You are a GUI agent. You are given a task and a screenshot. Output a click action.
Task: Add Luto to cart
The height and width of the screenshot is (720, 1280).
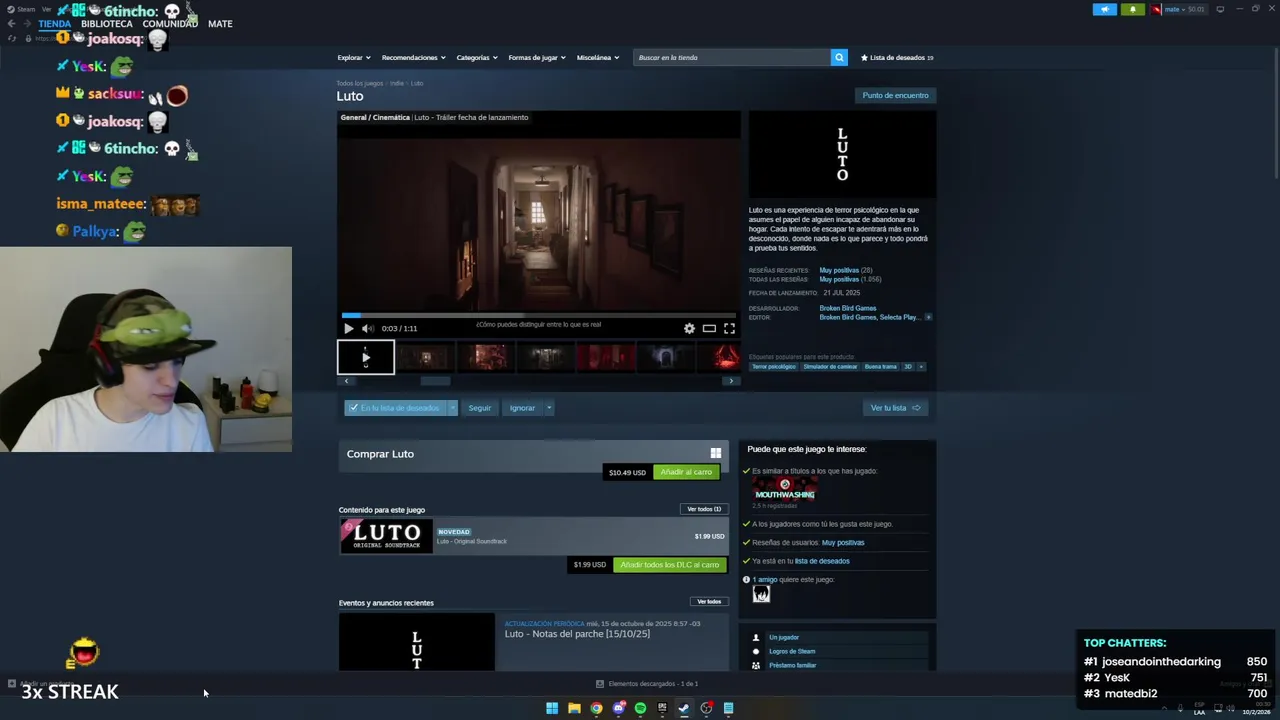point(686,472)
